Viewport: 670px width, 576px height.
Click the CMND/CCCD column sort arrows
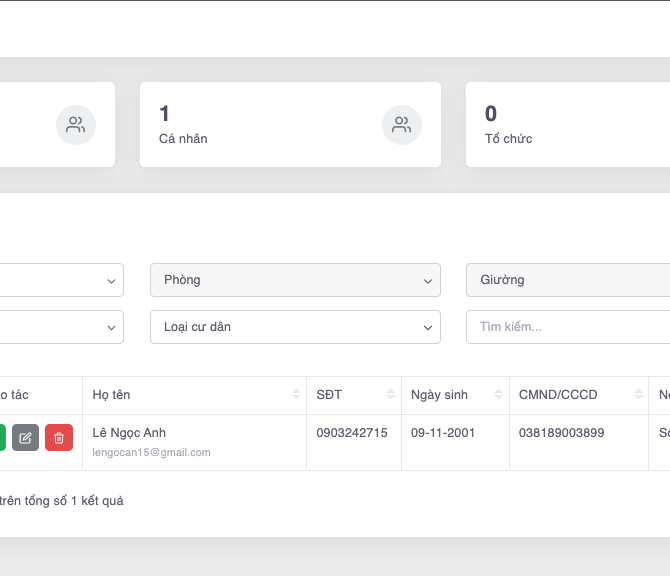638,395
